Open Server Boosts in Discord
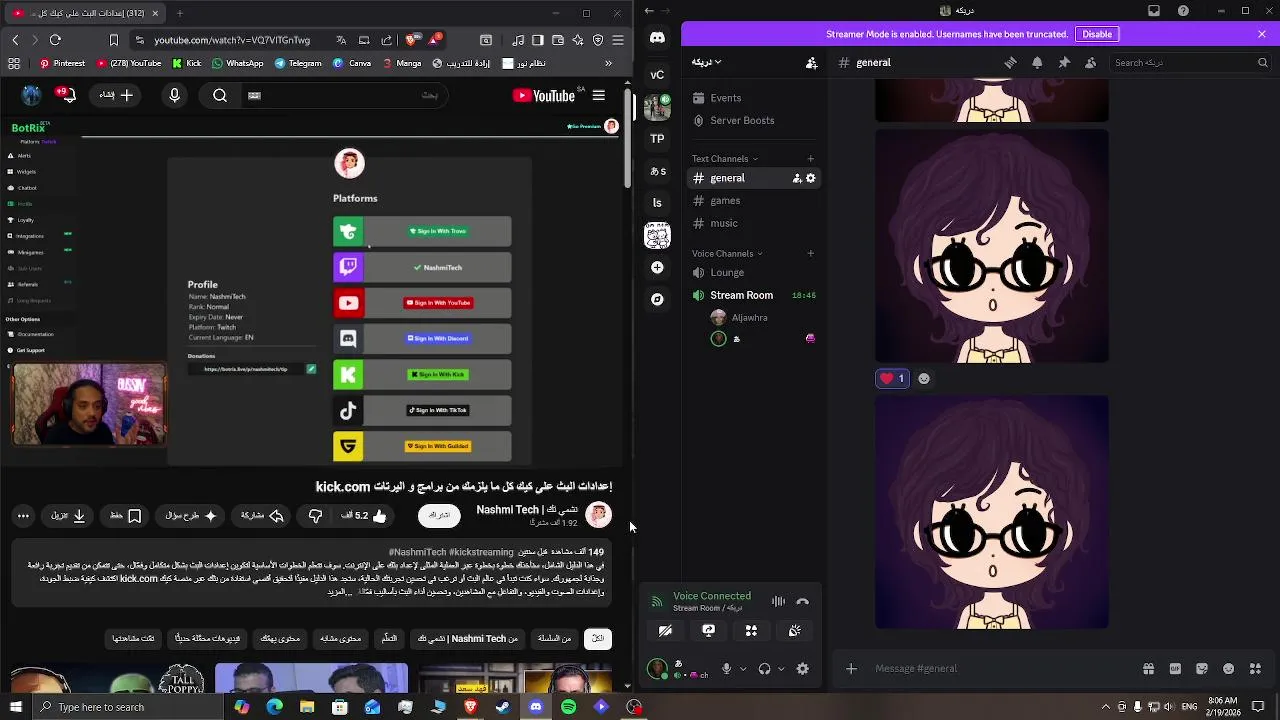The image size is (1280, 720). (754, 120)
